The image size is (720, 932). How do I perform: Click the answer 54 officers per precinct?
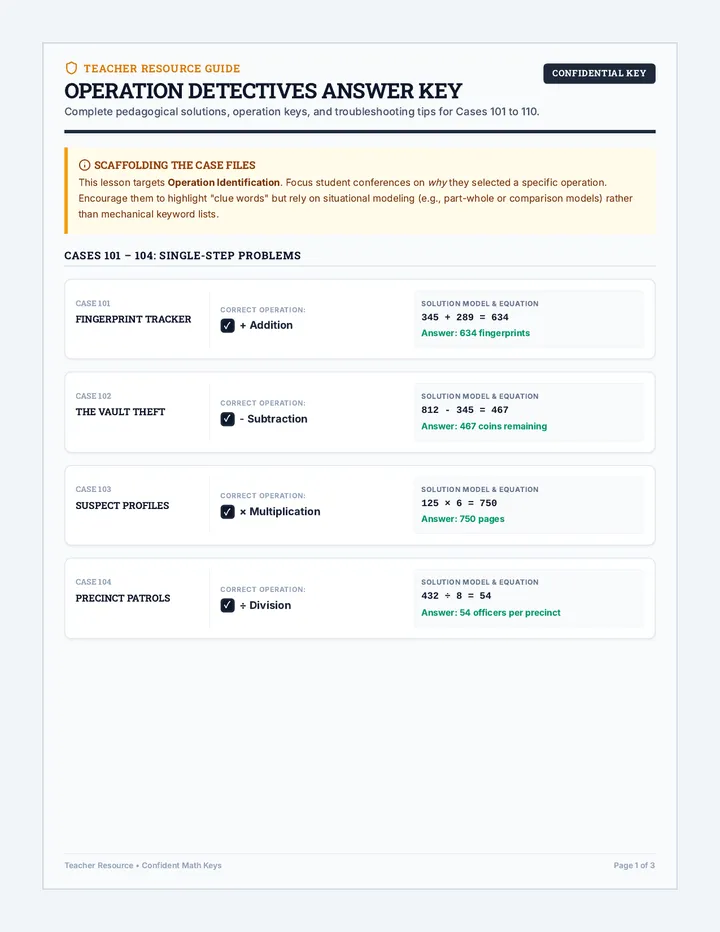click(491, 612)
